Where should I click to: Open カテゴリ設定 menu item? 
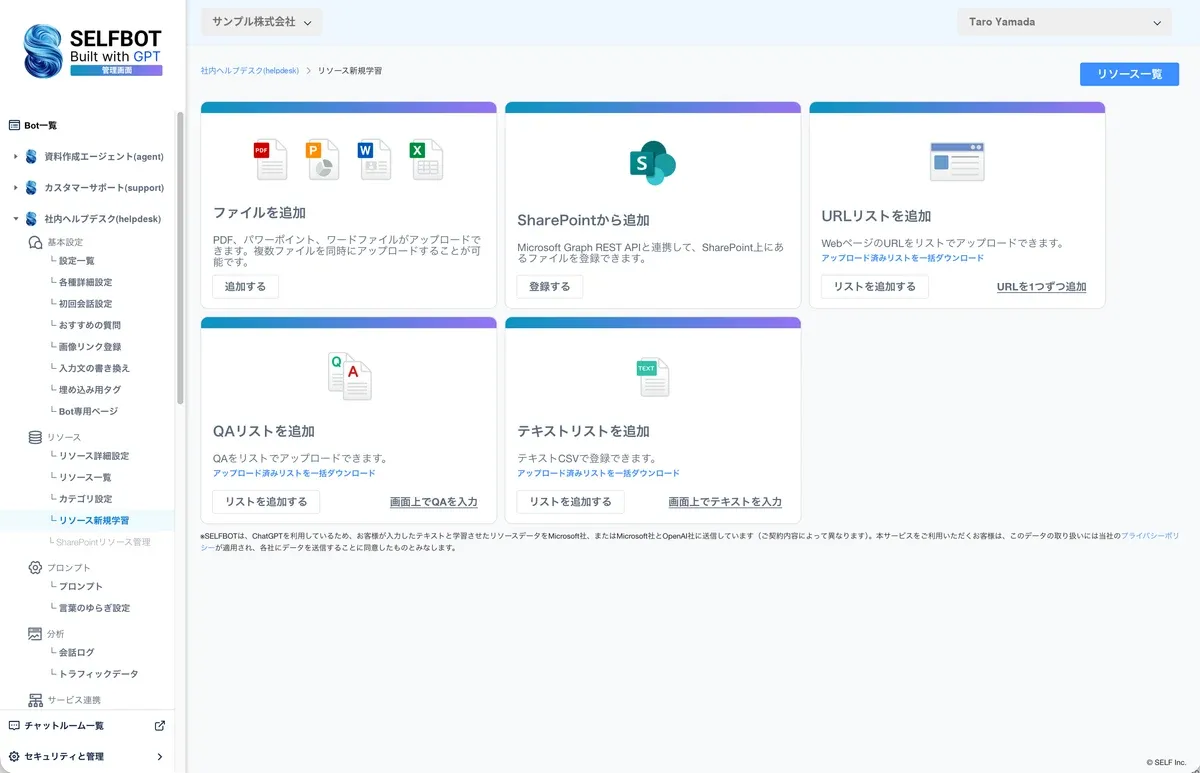(85, 499)
